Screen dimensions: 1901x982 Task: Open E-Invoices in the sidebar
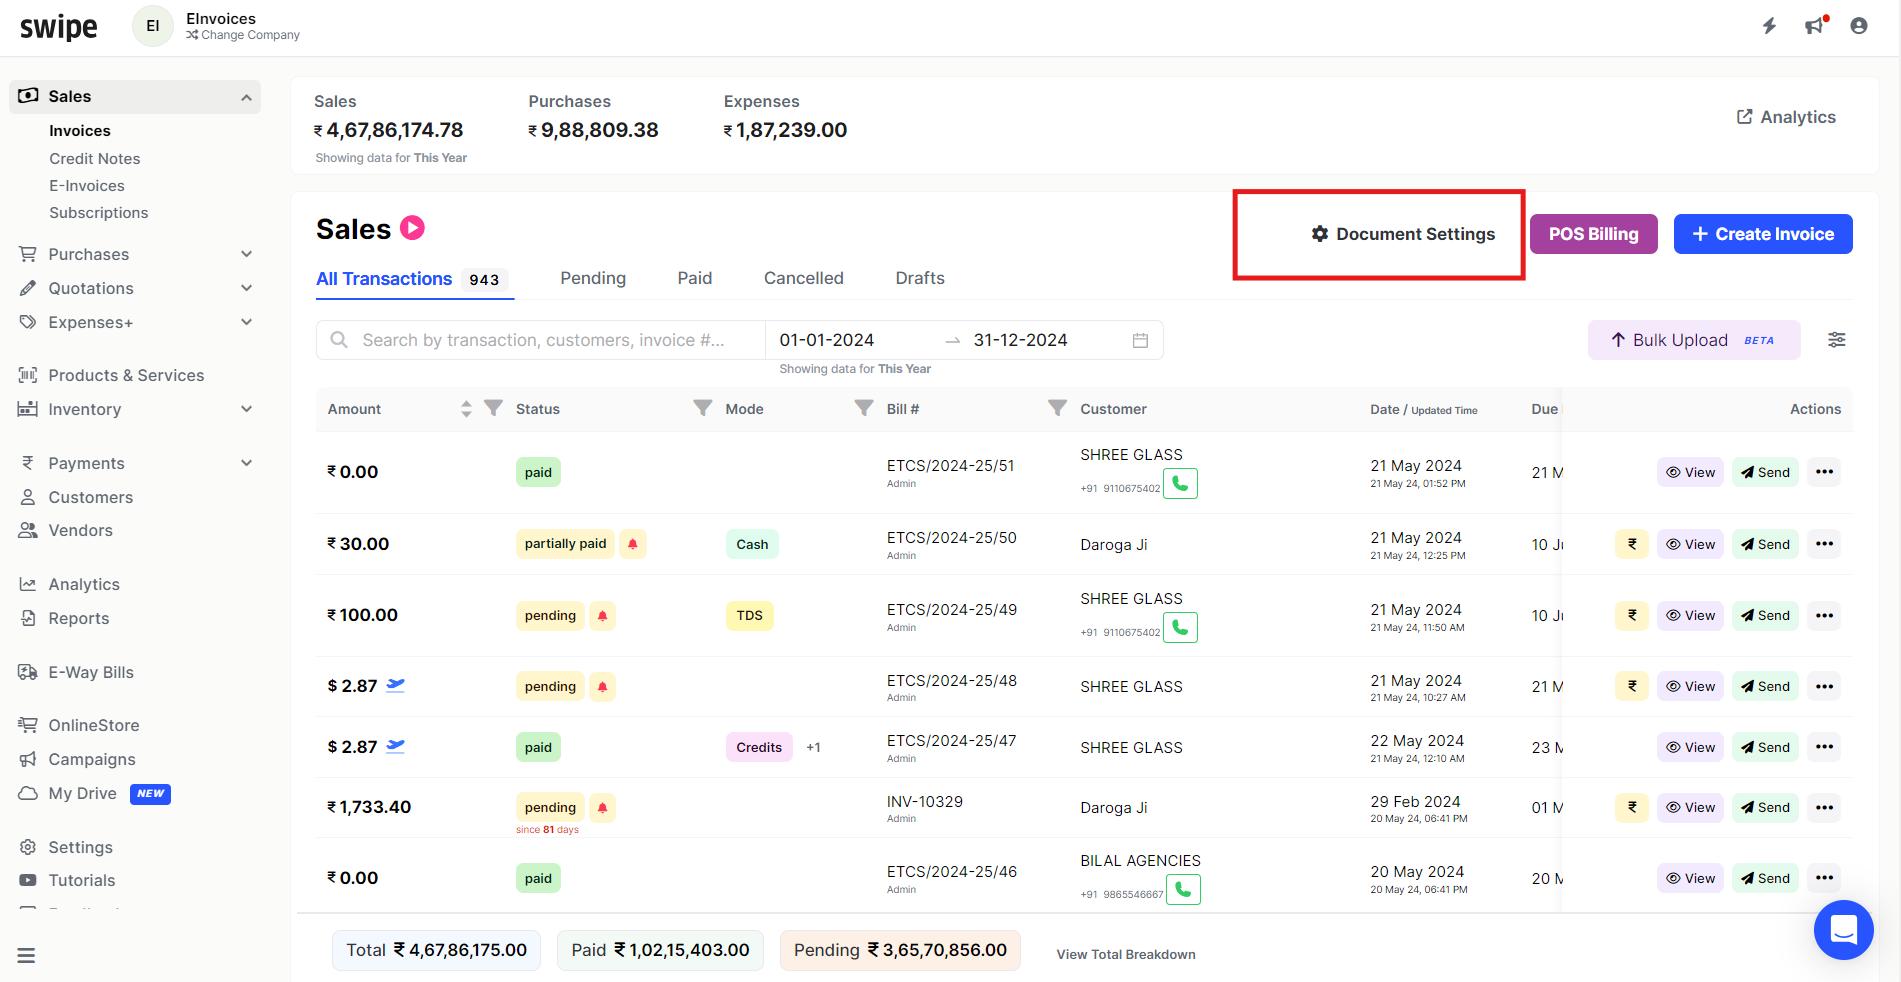[87, 186]
